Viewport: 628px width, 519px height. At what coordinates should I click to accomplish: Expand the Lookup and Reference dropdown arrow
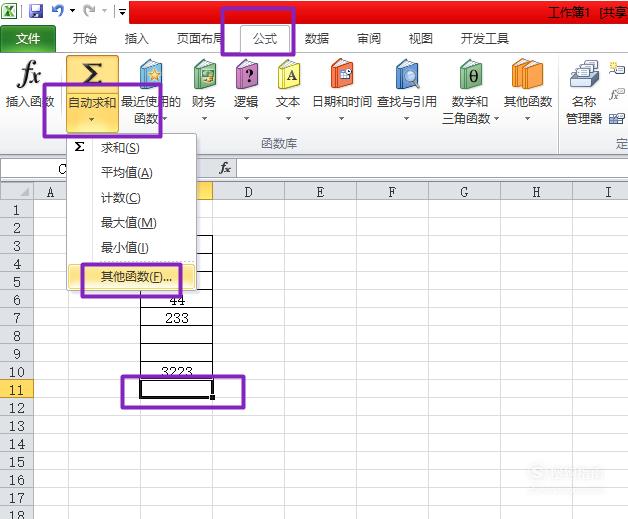point(407,119)
